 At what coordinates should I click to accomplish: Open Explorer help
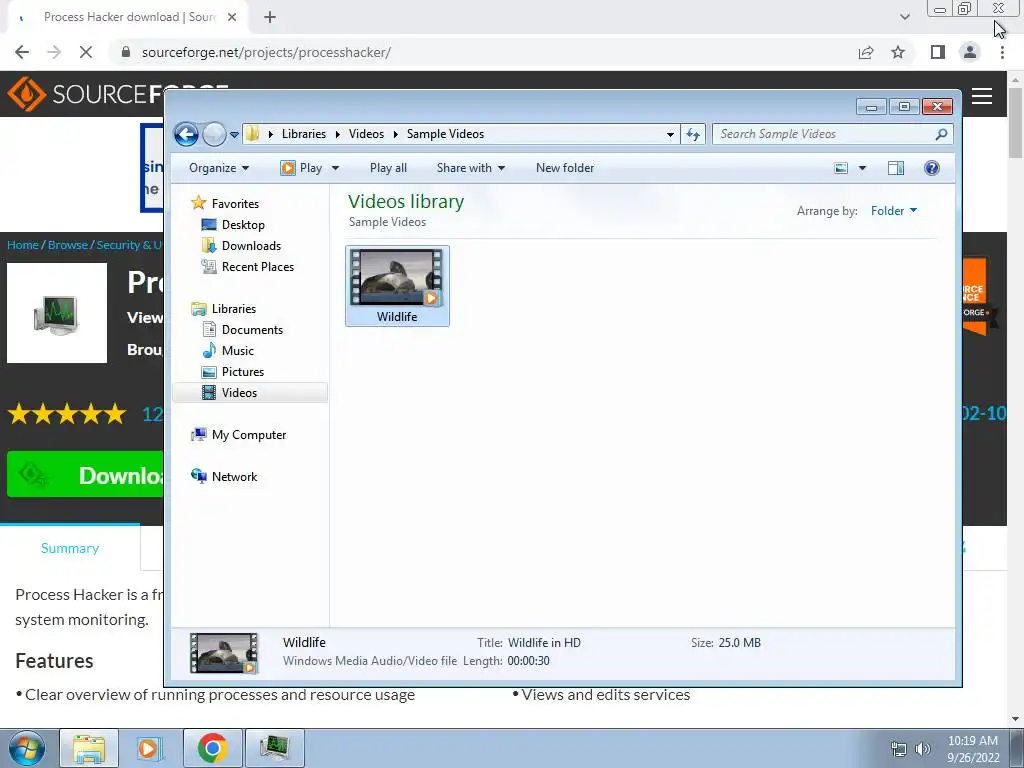[932, 168]
